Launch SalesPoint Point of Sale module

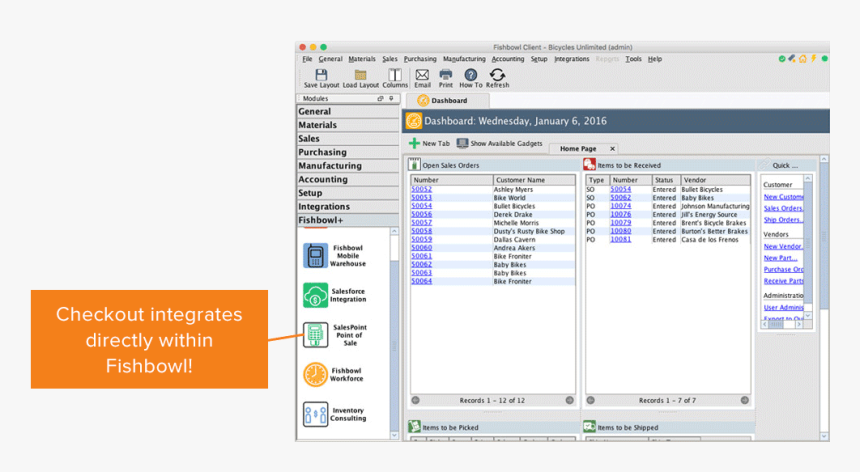click(x=316, y=335)
